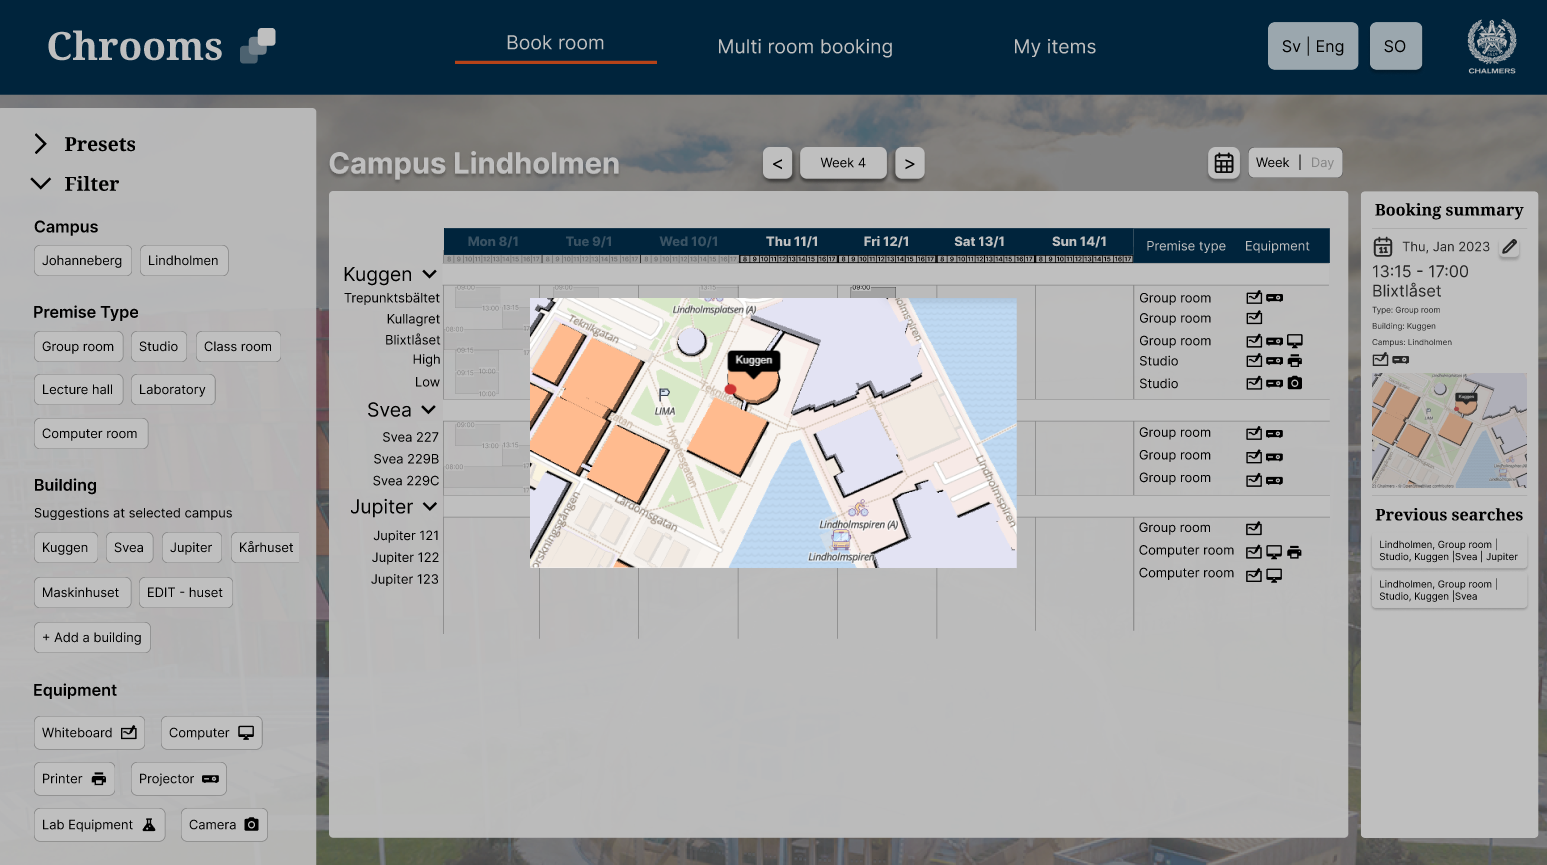This screenshot has height=865, width=1547.
Task: Enable the Group room premise filter
Action: point(78,347)
